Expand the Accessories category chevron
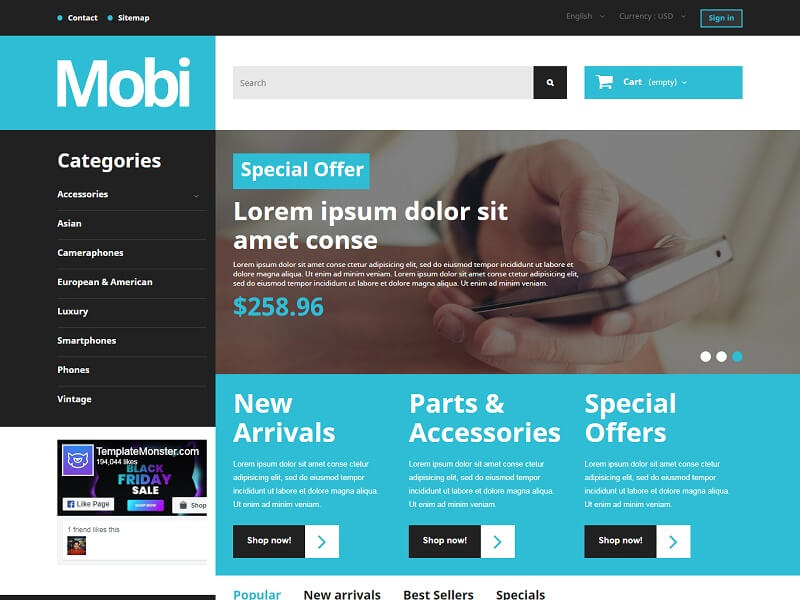The image size is (800, 600). point(196,195)
